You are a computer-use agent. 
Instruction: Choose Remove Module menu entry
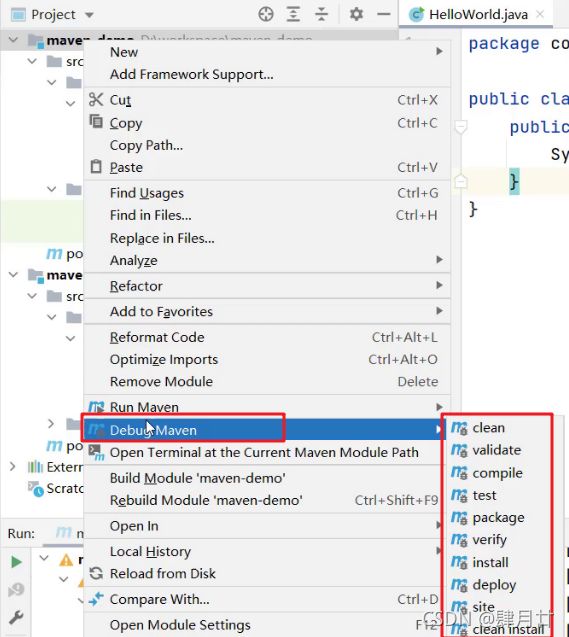pyautogui.click(x=267, y=381)
